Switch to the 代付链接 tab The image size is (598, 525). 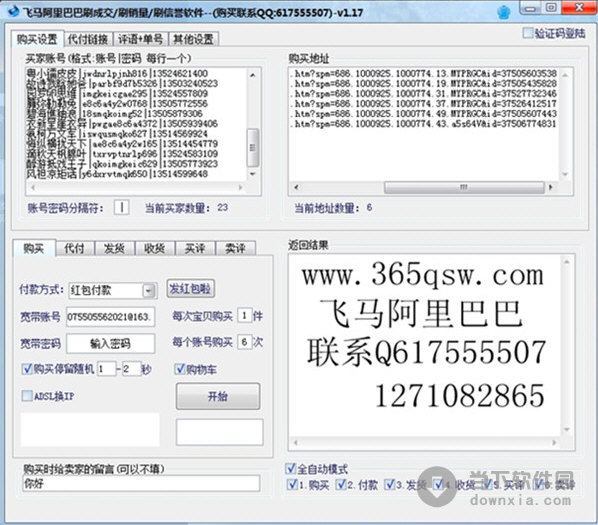point(88,39)
